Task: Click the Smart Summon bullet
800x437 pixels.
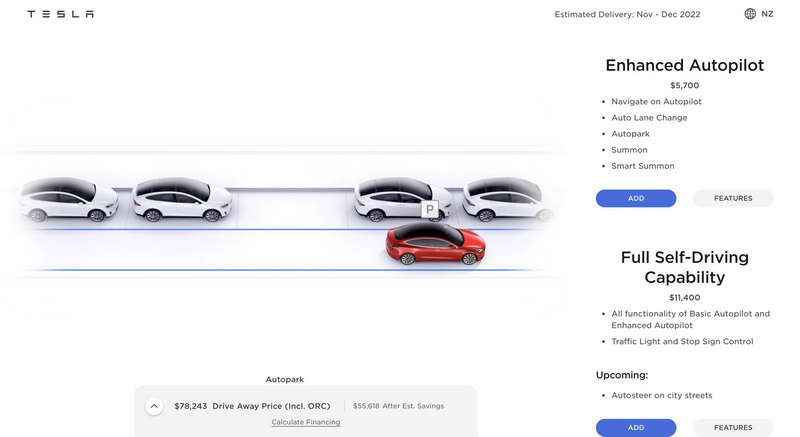Action: pos(642,166)
